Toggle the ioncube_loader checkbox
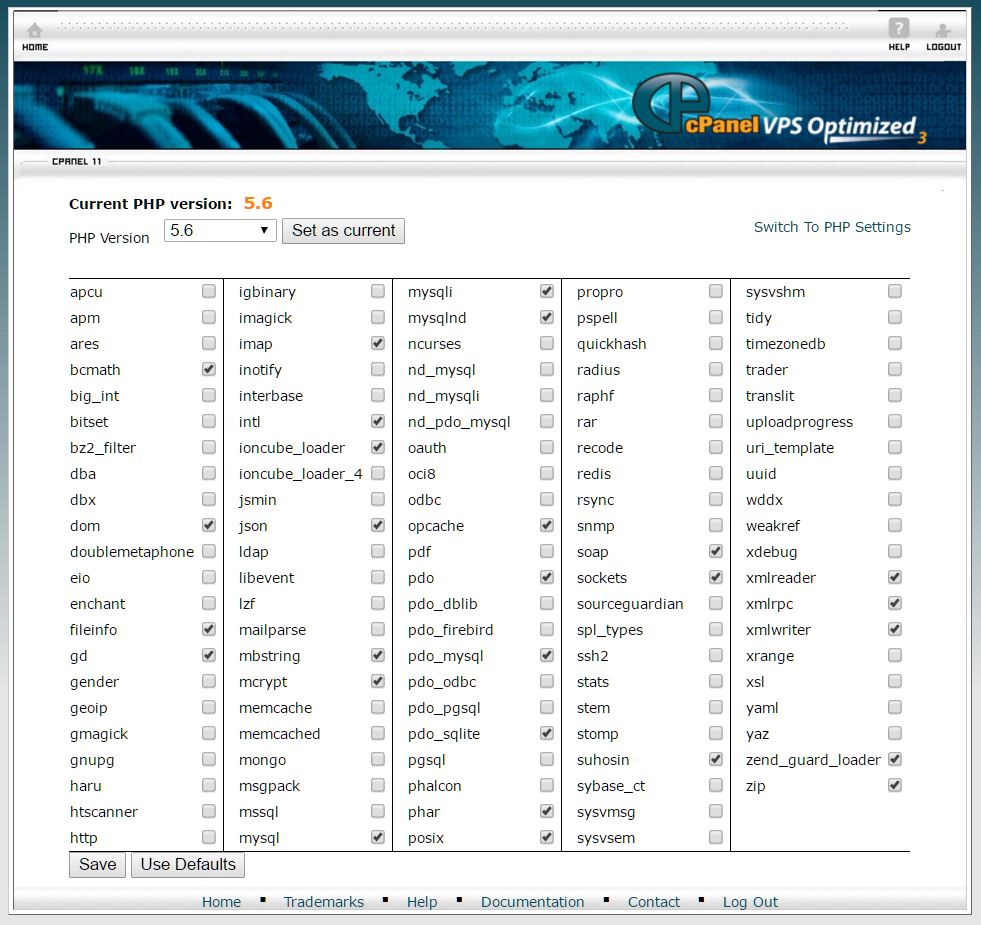This screenshot has width=981, height=925. 378,447
